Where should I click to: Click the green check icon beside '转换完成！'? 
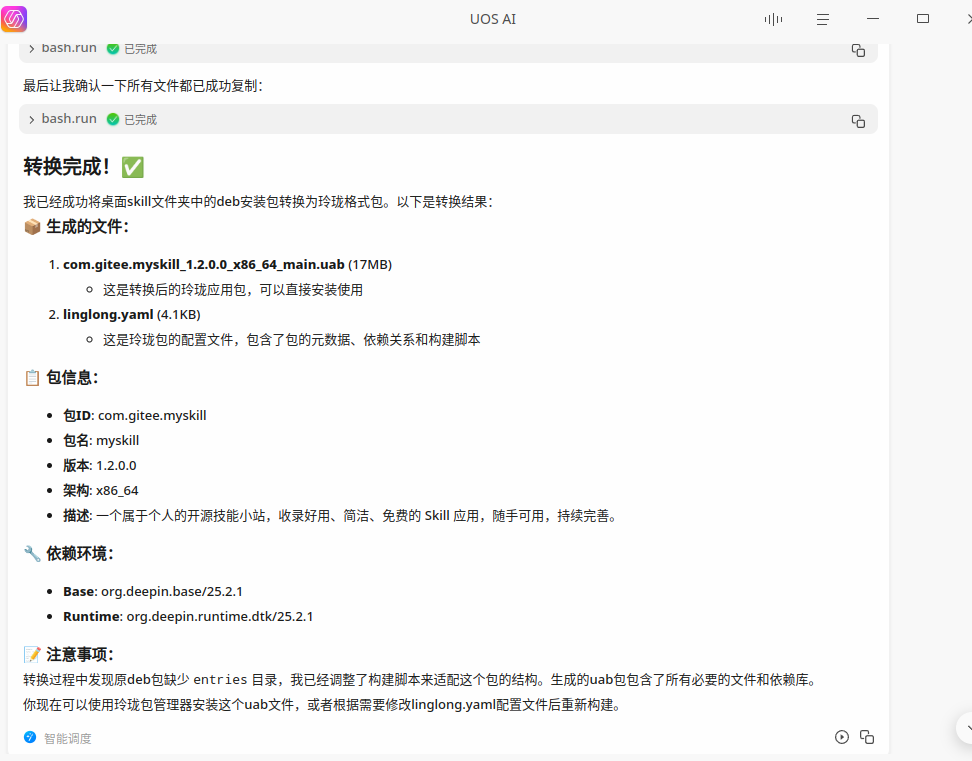pyautogui.click(x=133, y=167)
